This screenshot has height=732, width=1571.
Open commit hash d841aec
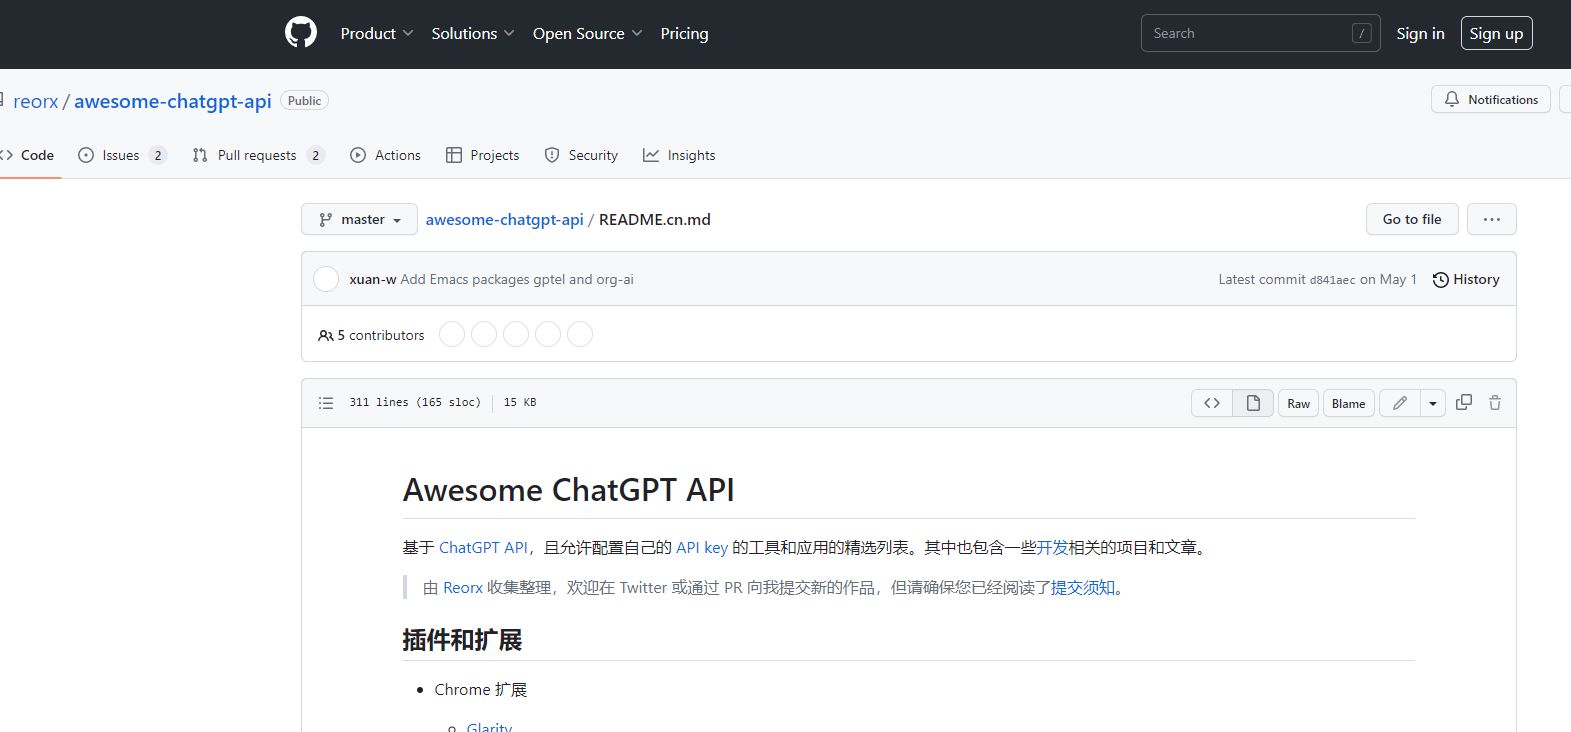coord(1332,280)
